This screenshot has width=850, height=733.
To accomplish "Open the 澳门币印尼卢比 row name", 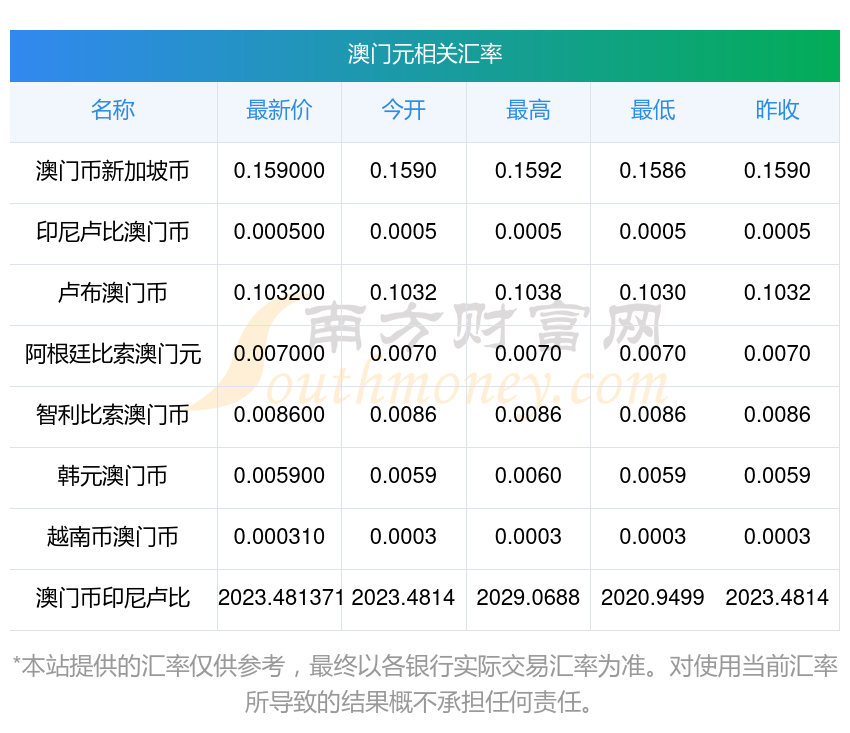I will point(113,598).
